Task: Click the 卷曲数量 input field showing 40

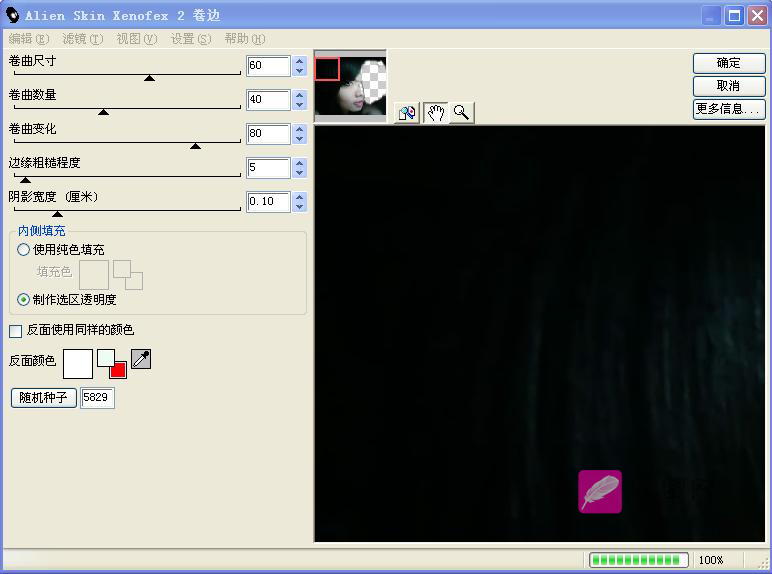Action: [x=268, y=99]
